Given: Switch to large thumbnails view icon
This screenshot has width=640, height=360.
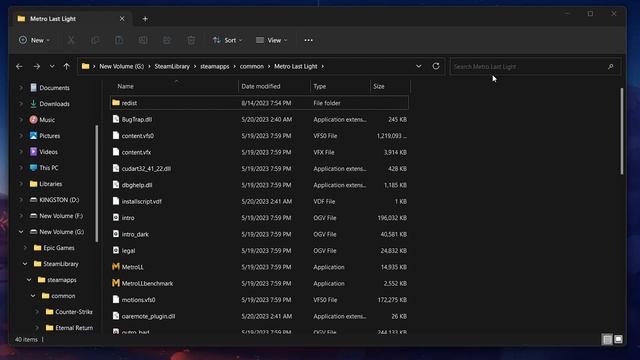Looking at the screenshot, I should click(618, 339).
